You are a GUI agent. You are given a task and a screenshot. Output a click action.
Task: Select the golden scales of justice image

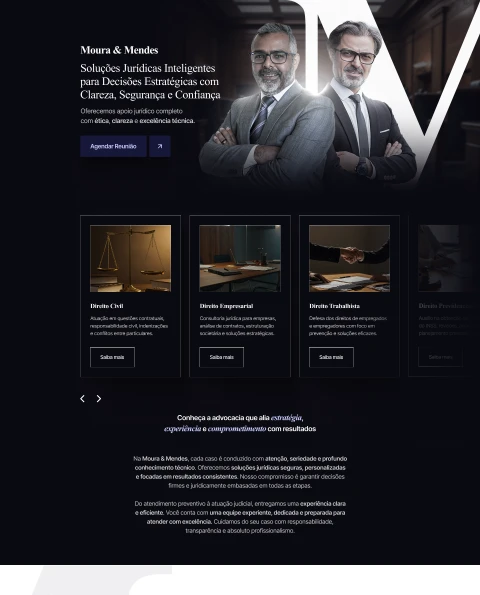(131, 258)
